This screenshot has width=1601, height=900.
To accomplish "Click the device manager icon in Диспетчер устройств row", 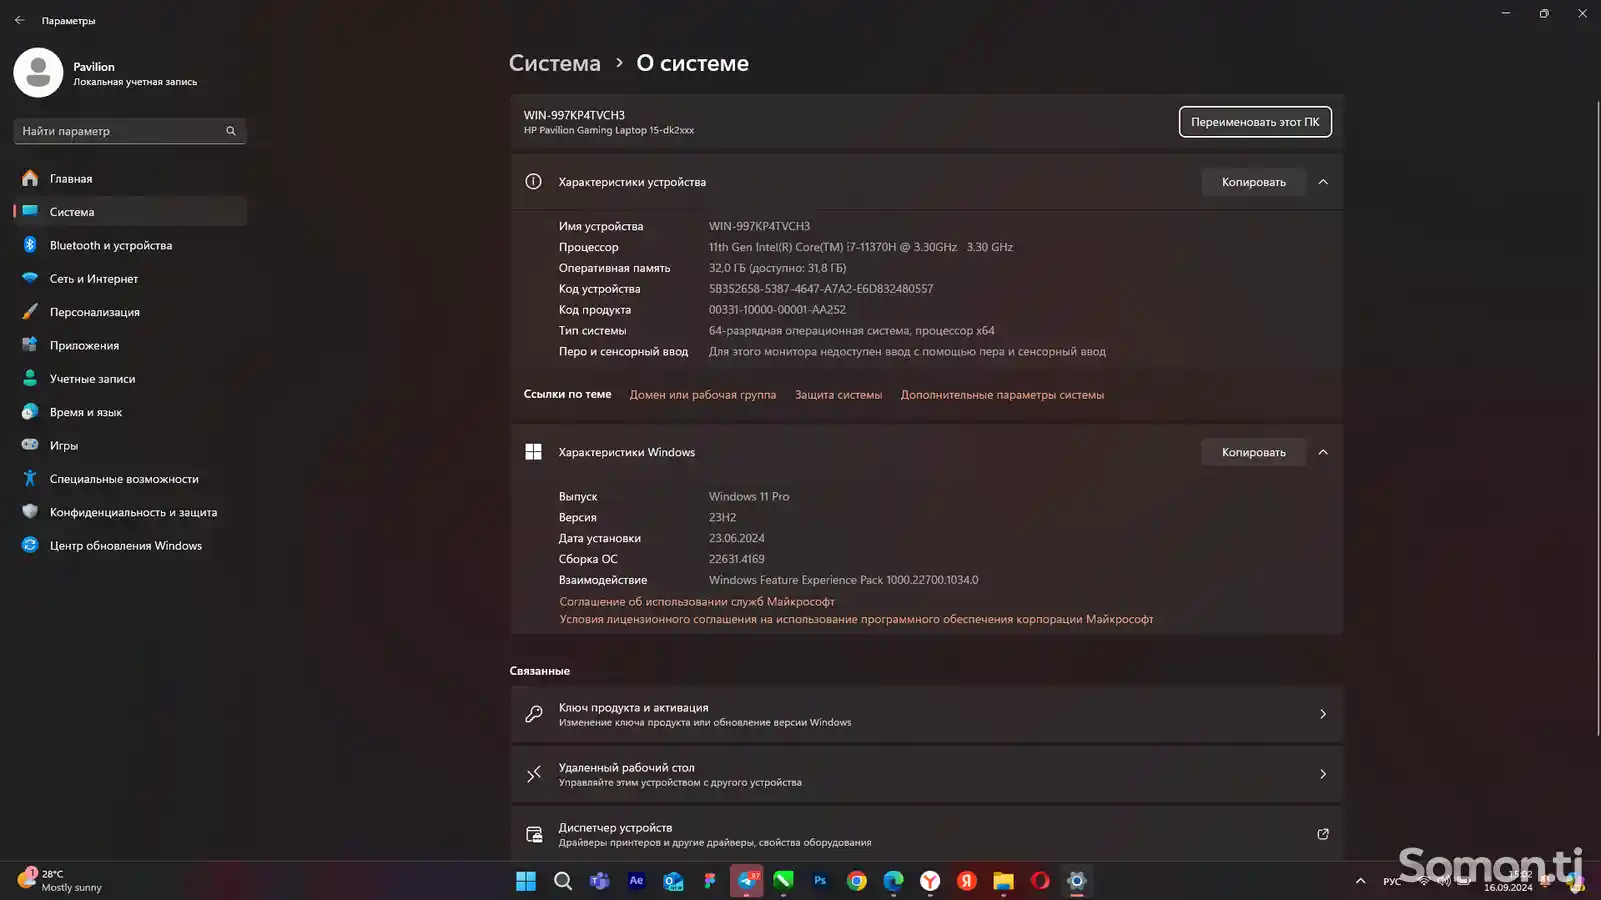I will (534, 834).
